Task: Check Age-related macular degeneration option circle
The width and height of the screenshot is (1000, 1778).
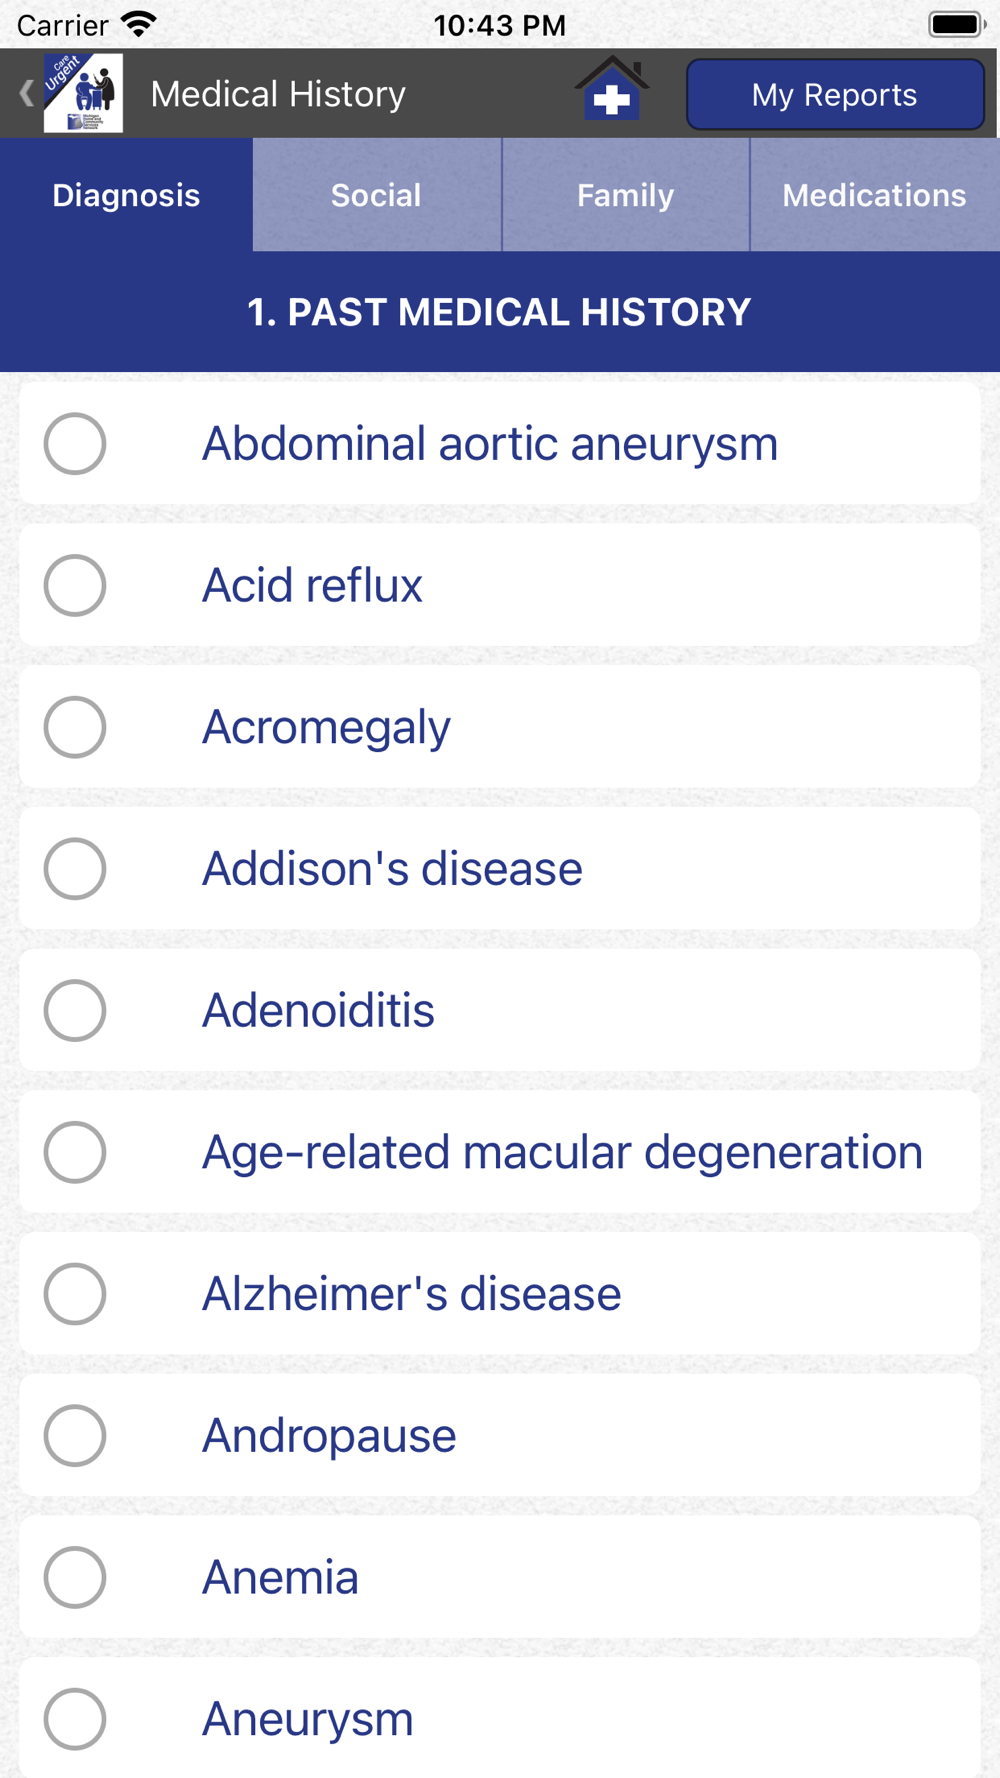Action: point(75,1152)
